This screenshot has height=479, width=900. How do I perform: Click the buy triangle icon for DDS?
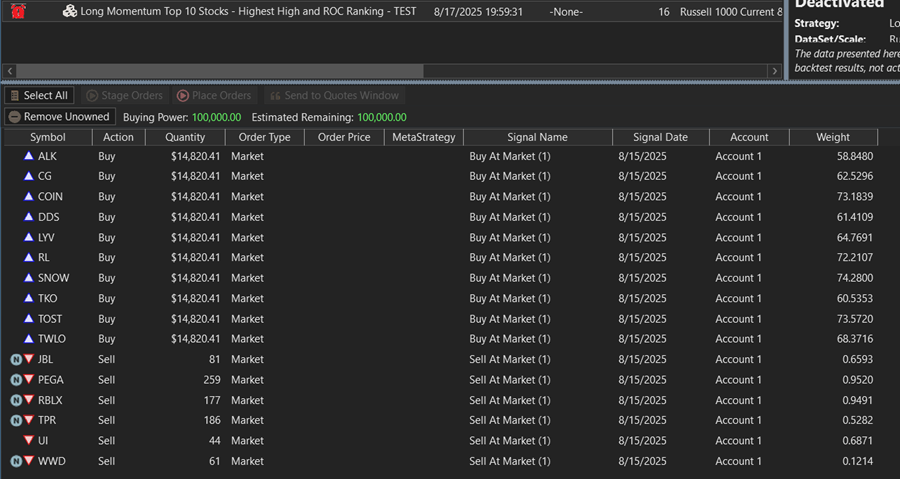point(29,217)
